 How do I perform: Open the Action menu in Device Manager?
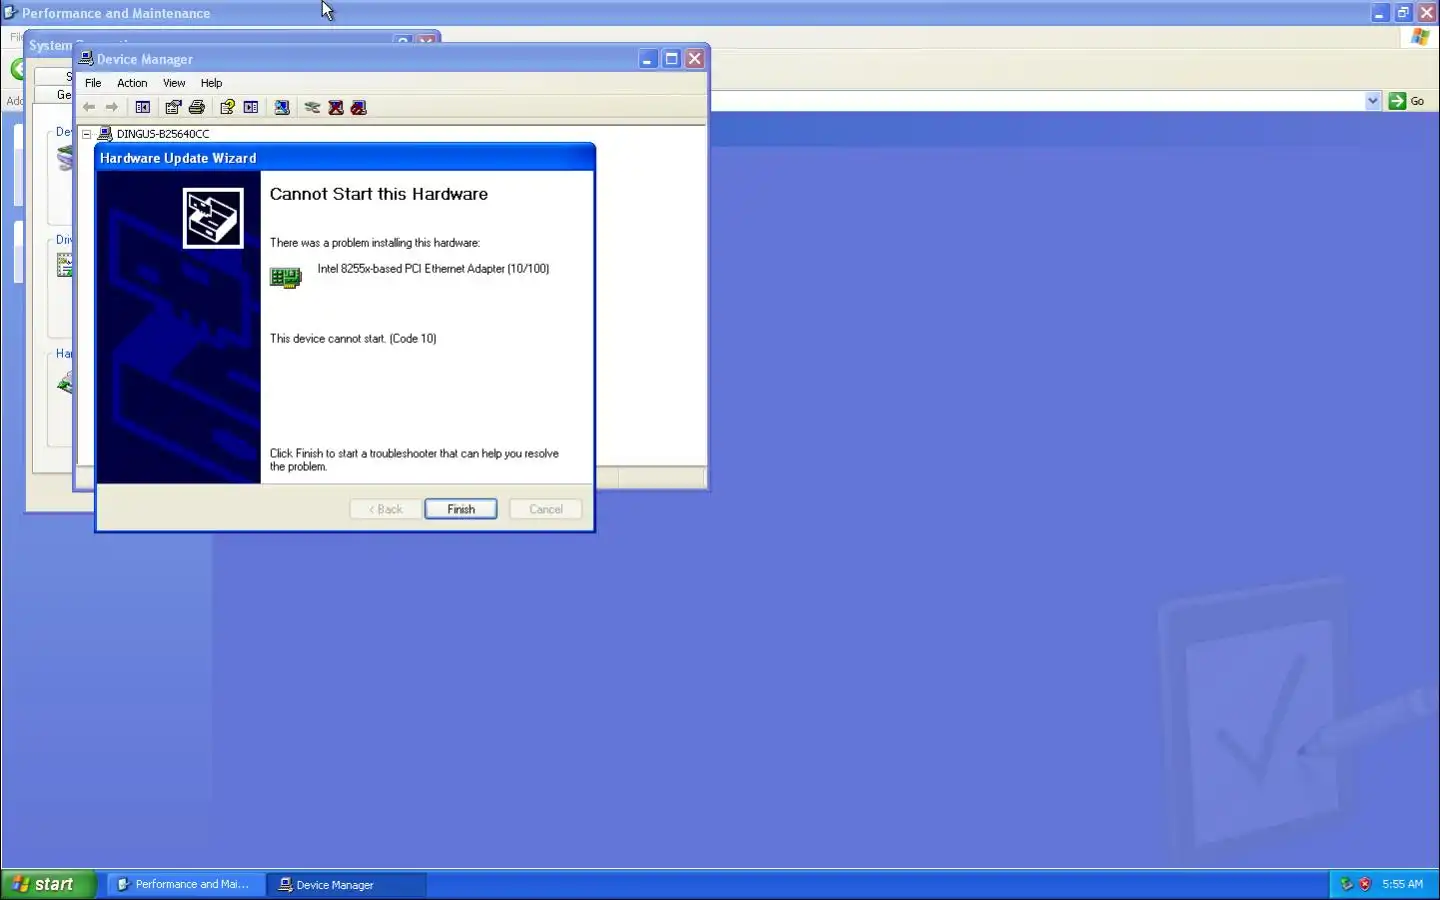click(132, 83)
